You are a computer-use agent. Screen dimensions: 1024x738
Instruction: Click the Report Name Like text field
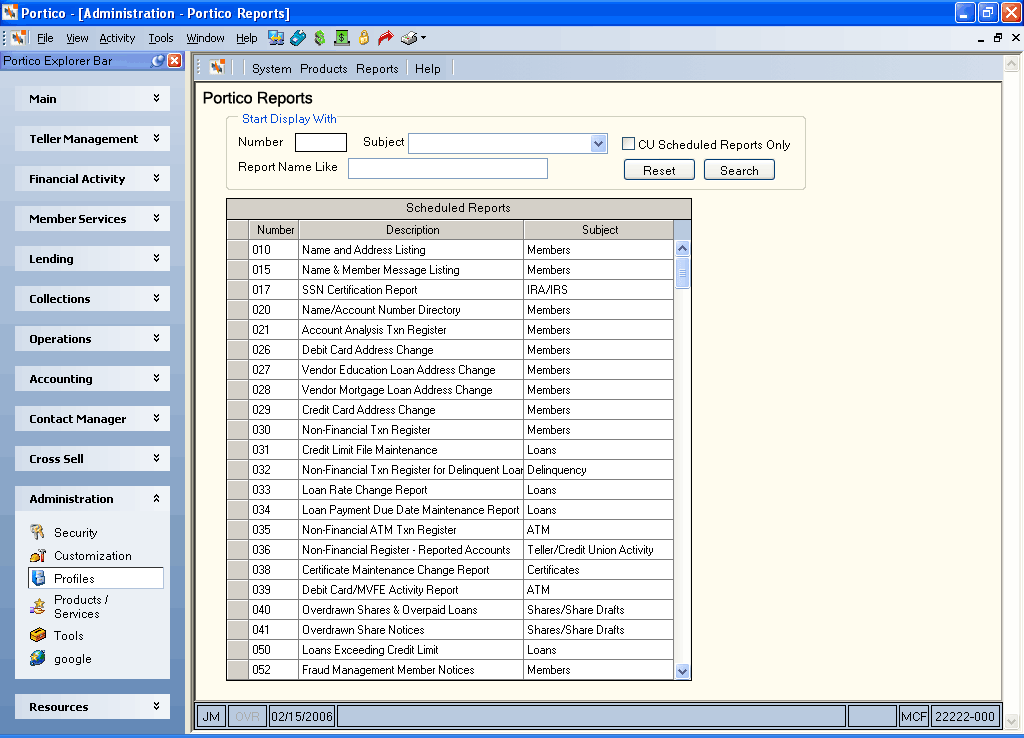448,168
